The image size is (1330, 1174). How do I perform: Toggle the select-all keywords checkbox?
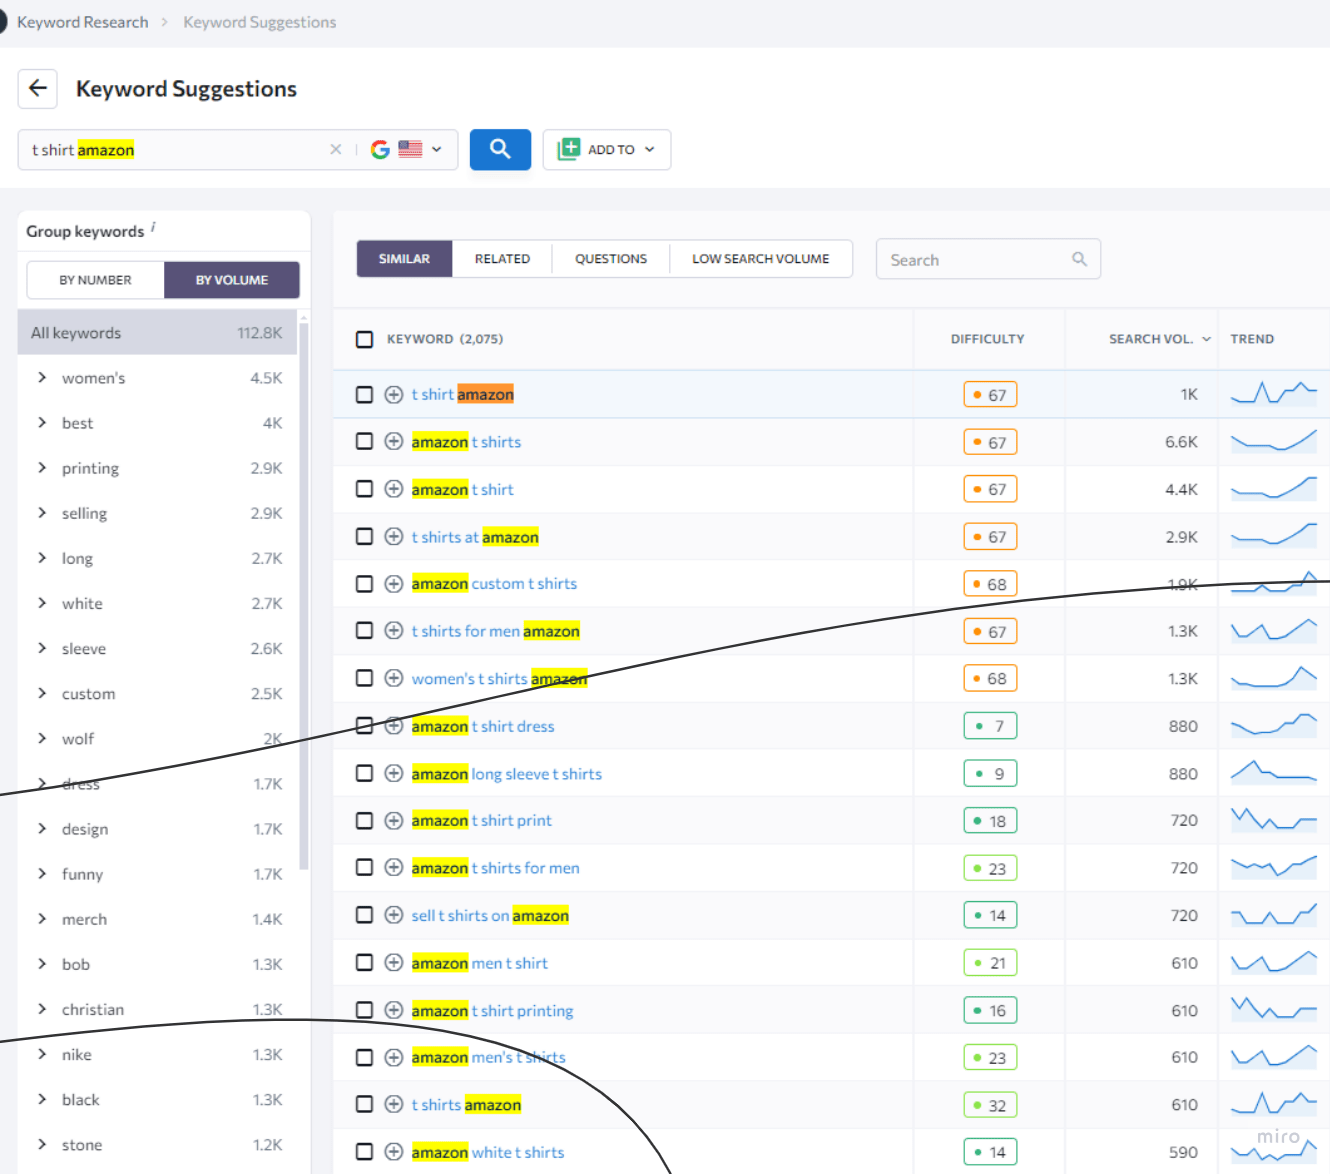[x=365, y=339]
